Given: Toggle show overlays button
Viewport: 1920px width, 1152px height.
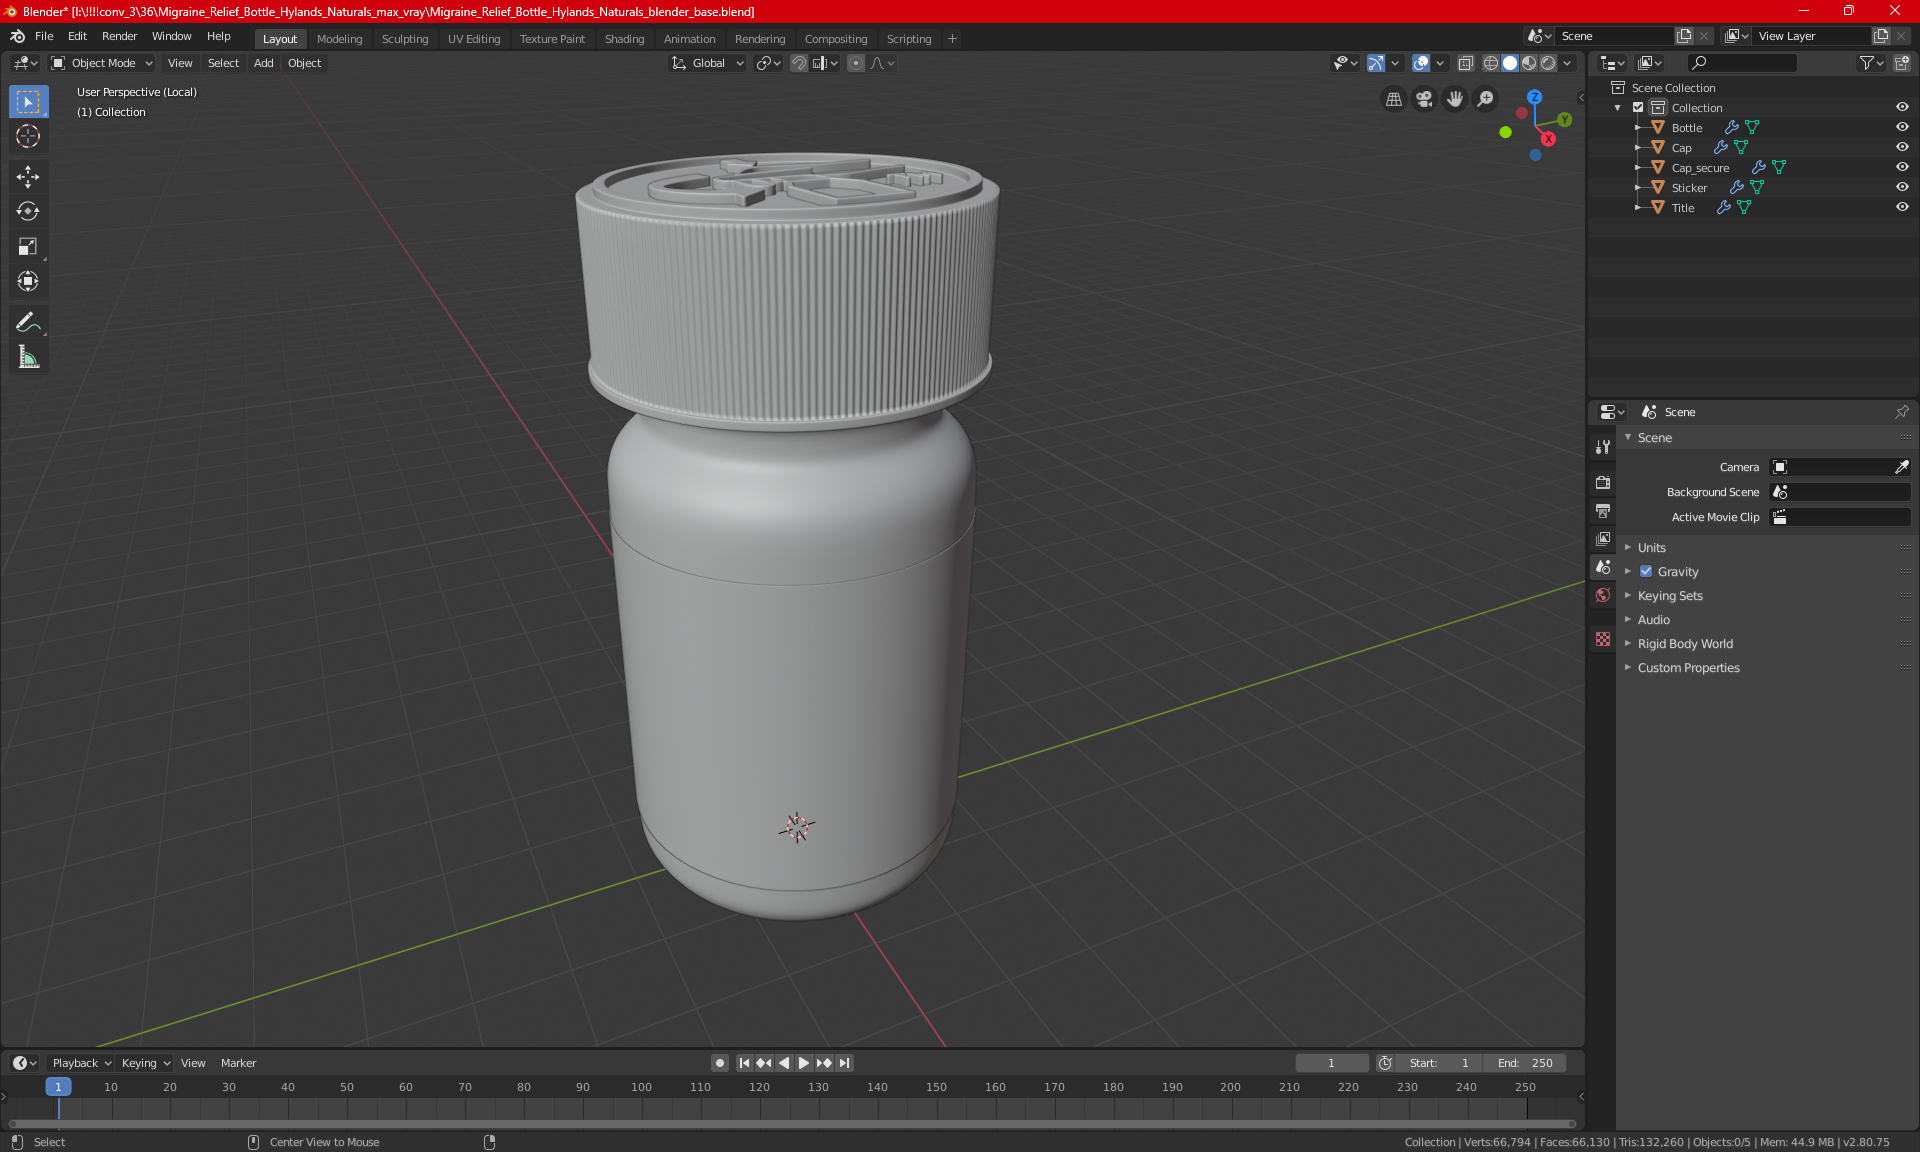Looking at the screenshot, I should click(x=1420, y=63).
